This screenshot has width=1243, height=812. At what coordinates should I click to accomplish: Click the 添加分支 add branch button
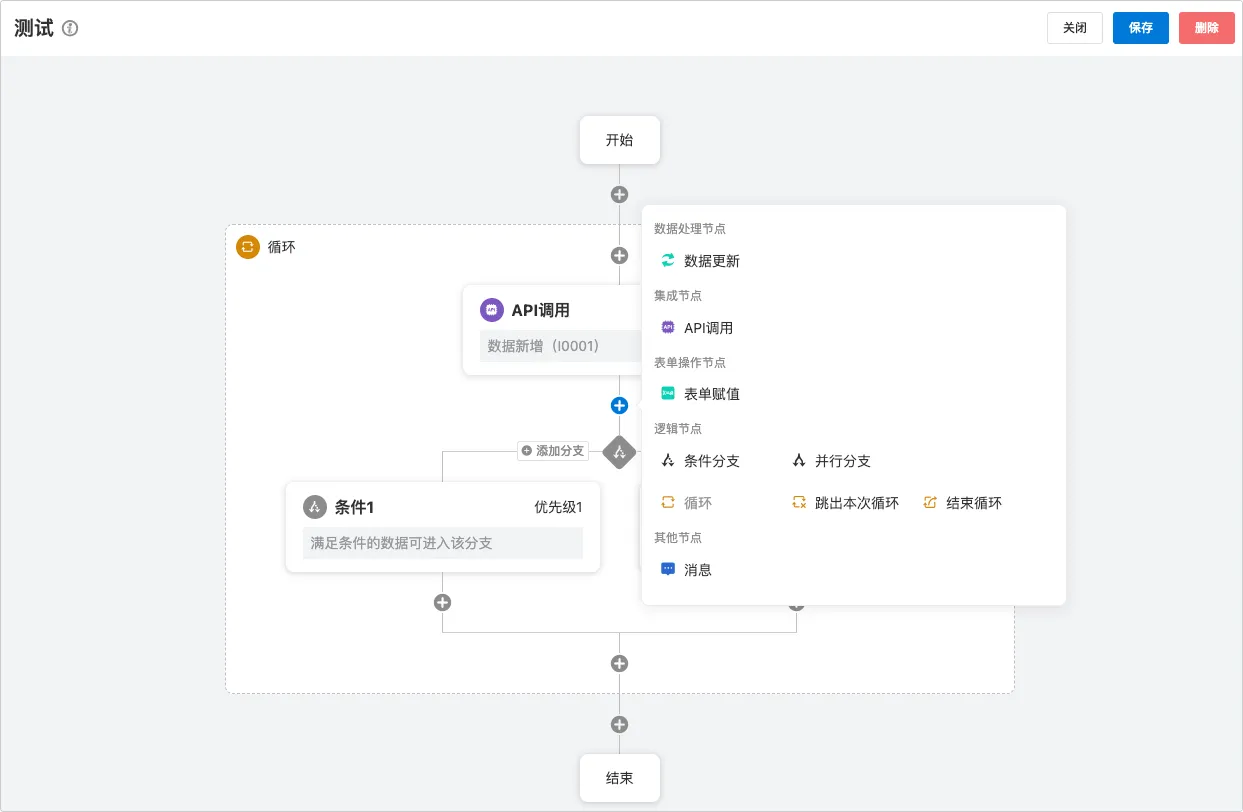pos(552,451)
